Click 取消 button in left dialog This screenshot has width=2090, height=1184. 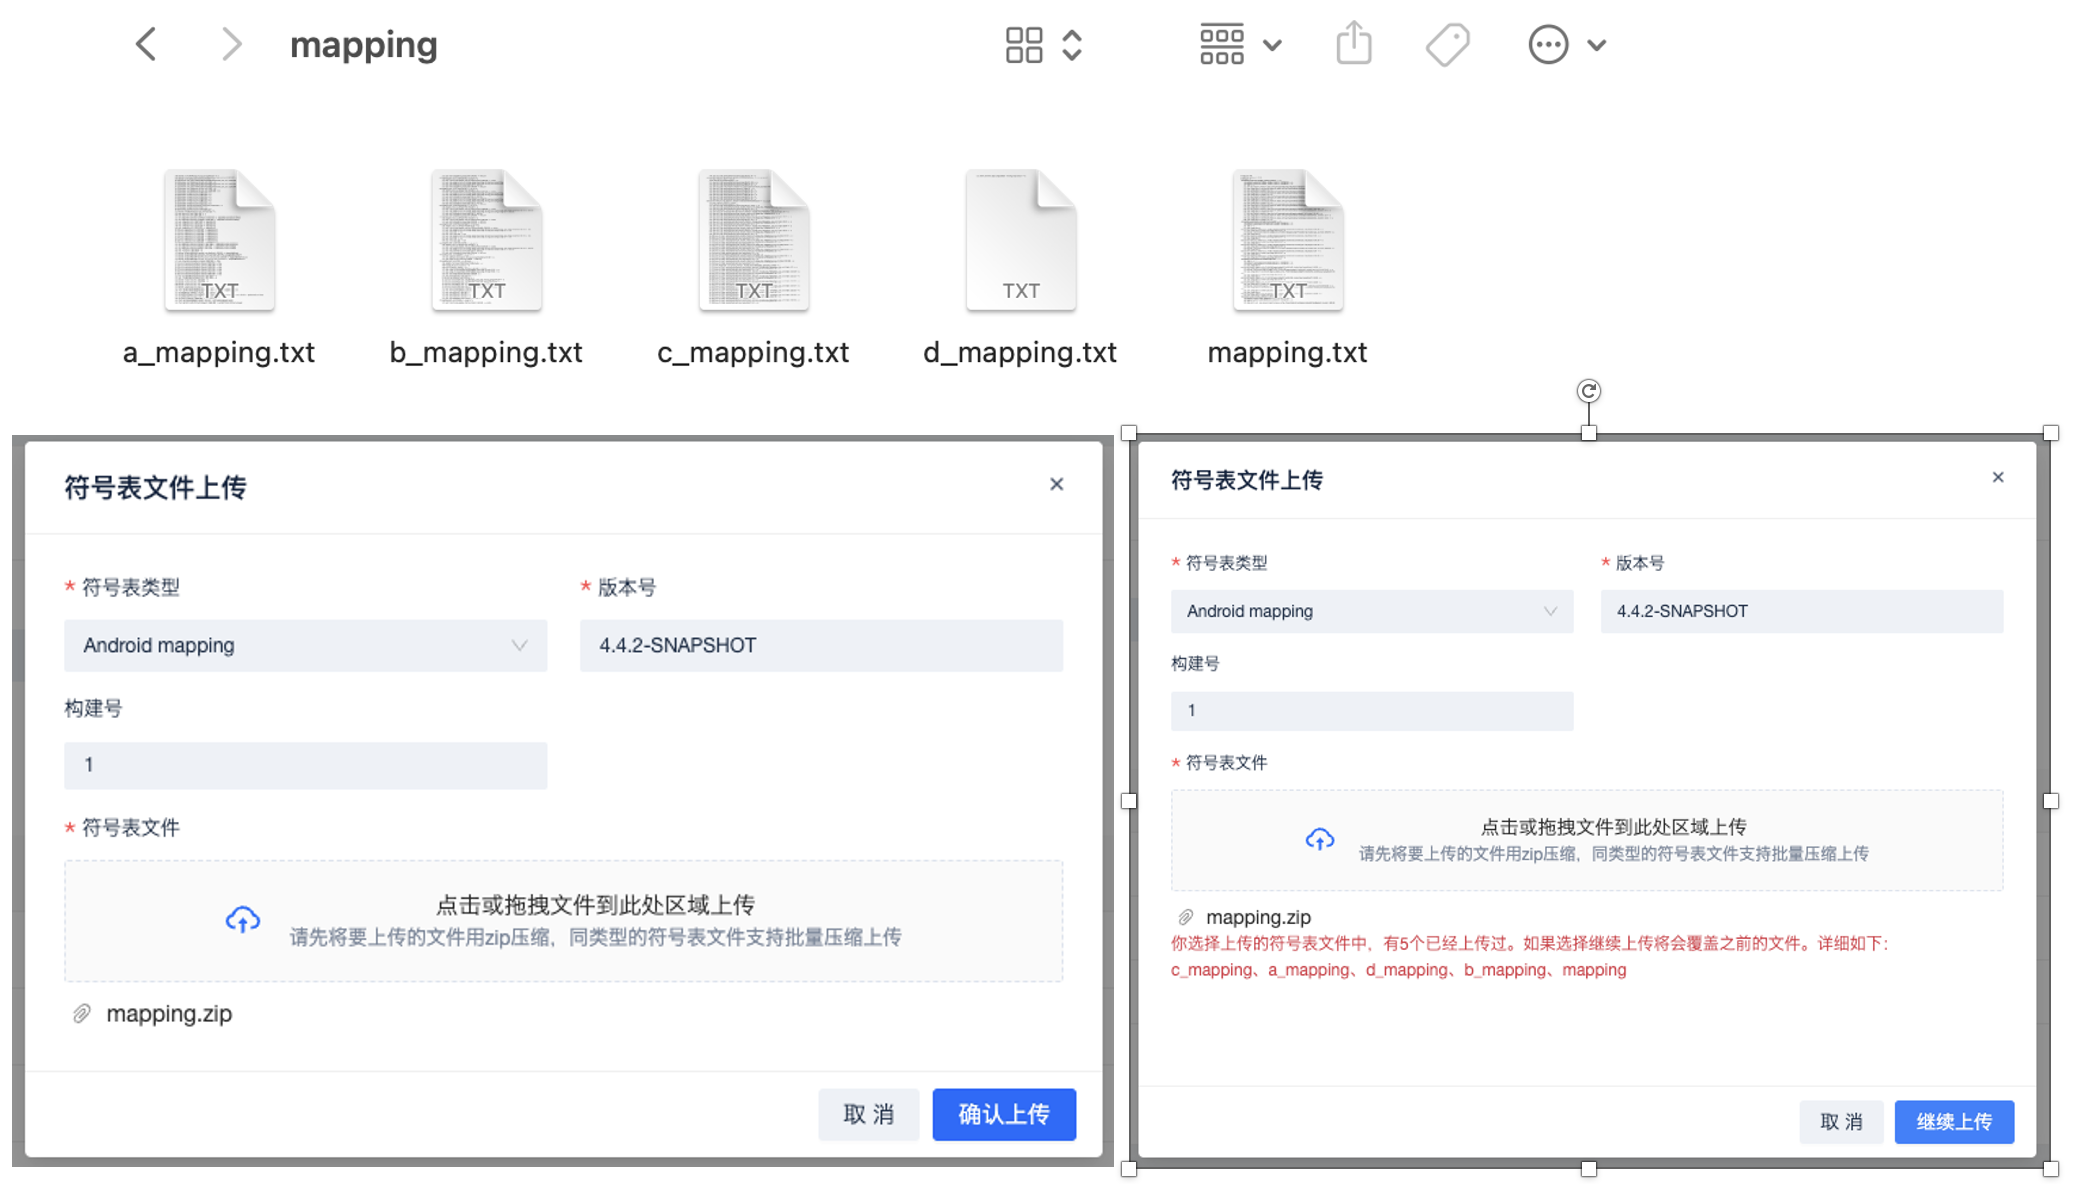(868, 1114)
